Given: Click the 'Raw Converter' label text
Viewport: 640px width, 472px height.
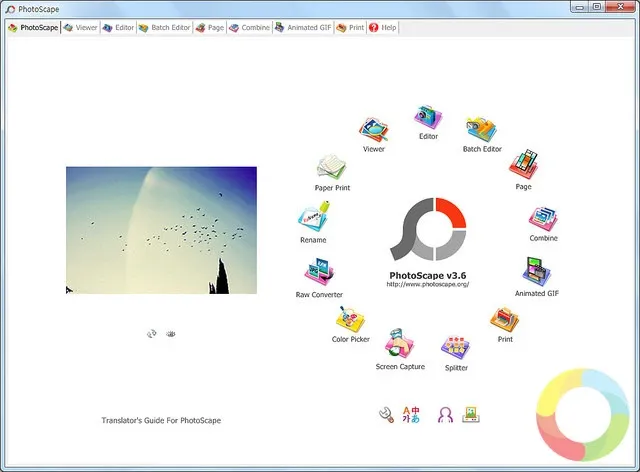Looking at the screenshot, I should click(319, 294).
